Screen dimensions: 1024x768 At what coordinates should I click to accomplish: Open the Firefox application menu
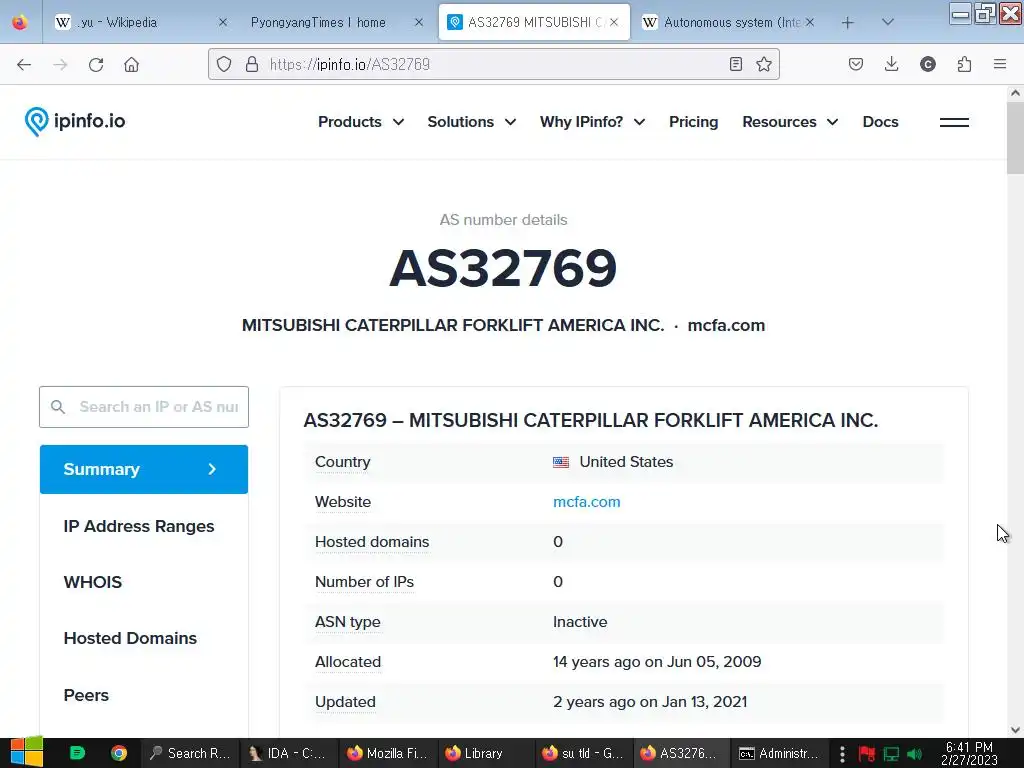[1000, 64]
